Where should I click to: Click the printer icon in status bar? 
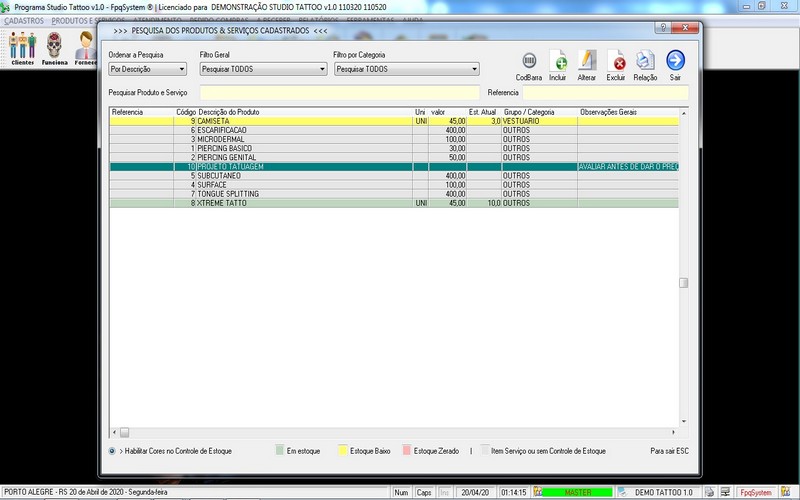click(x=710, y=492)
